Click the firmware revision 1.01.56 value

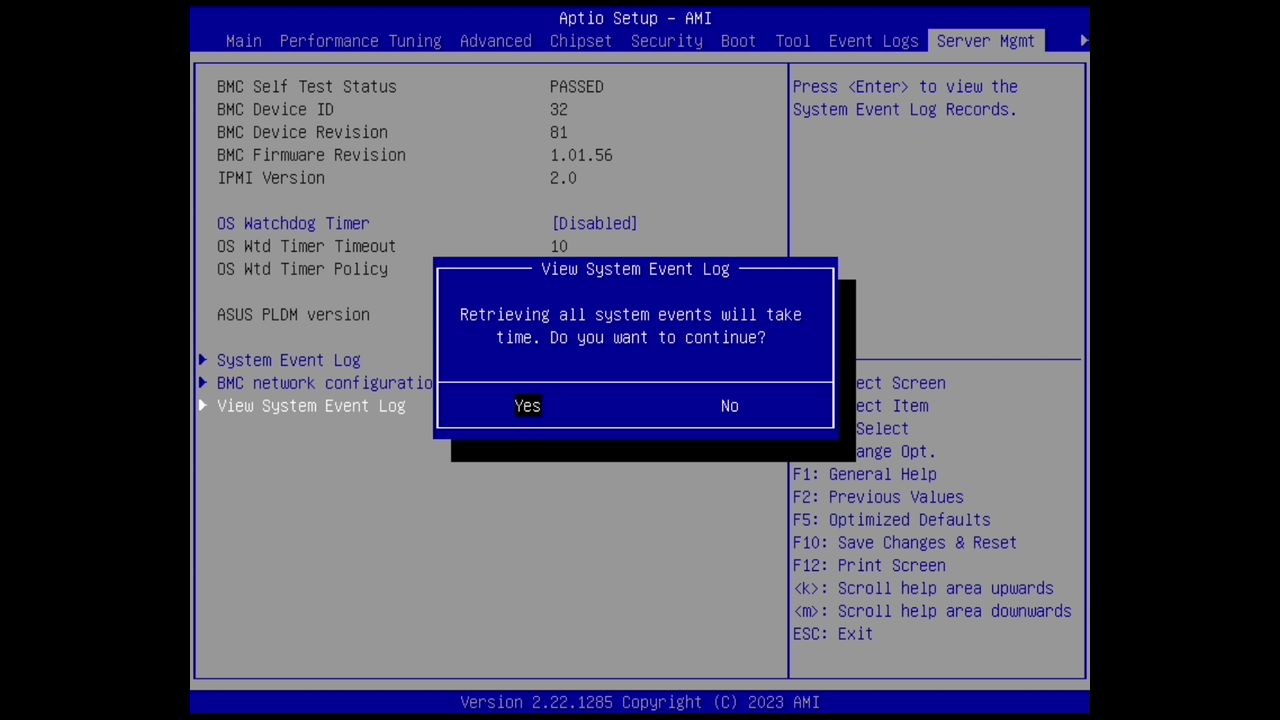[x=581, y=155]
